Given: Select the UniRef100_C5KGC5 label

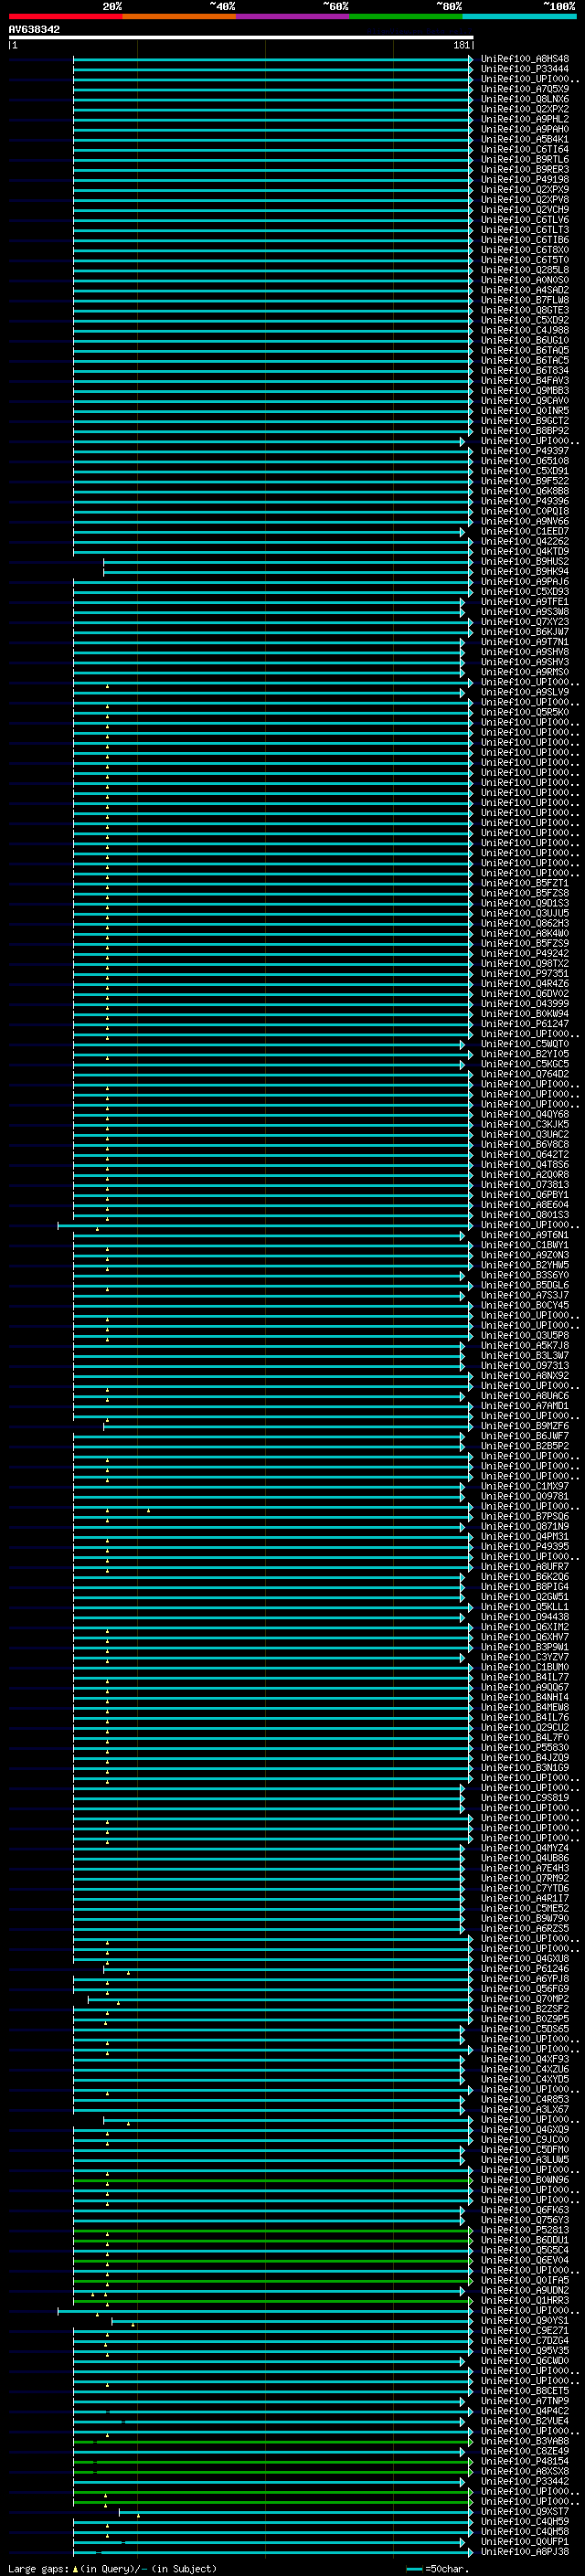Looking at the screenshot, I should coord(525,1064).
